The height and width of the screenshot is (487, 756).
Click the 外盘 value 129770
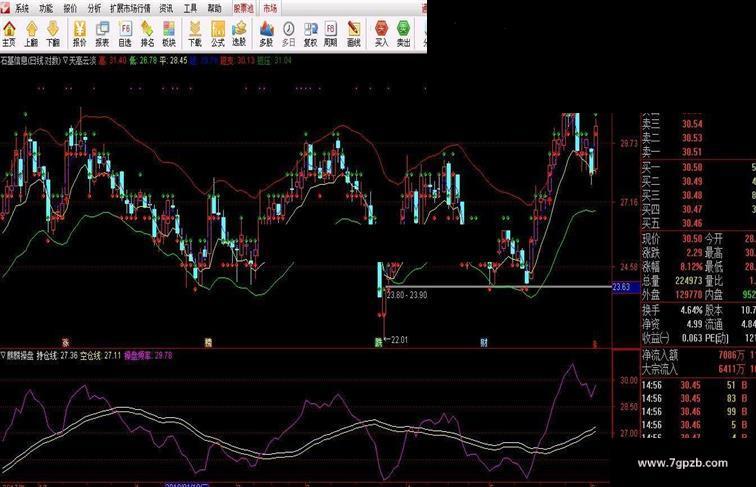688,295
